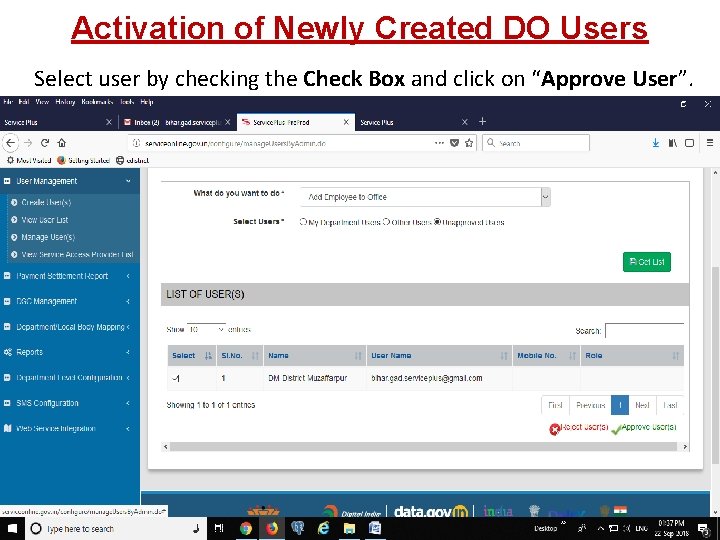Open File Explorer folder icon on taskbar
The height and width of the screenshot is (540, 720).
[349, 529]
